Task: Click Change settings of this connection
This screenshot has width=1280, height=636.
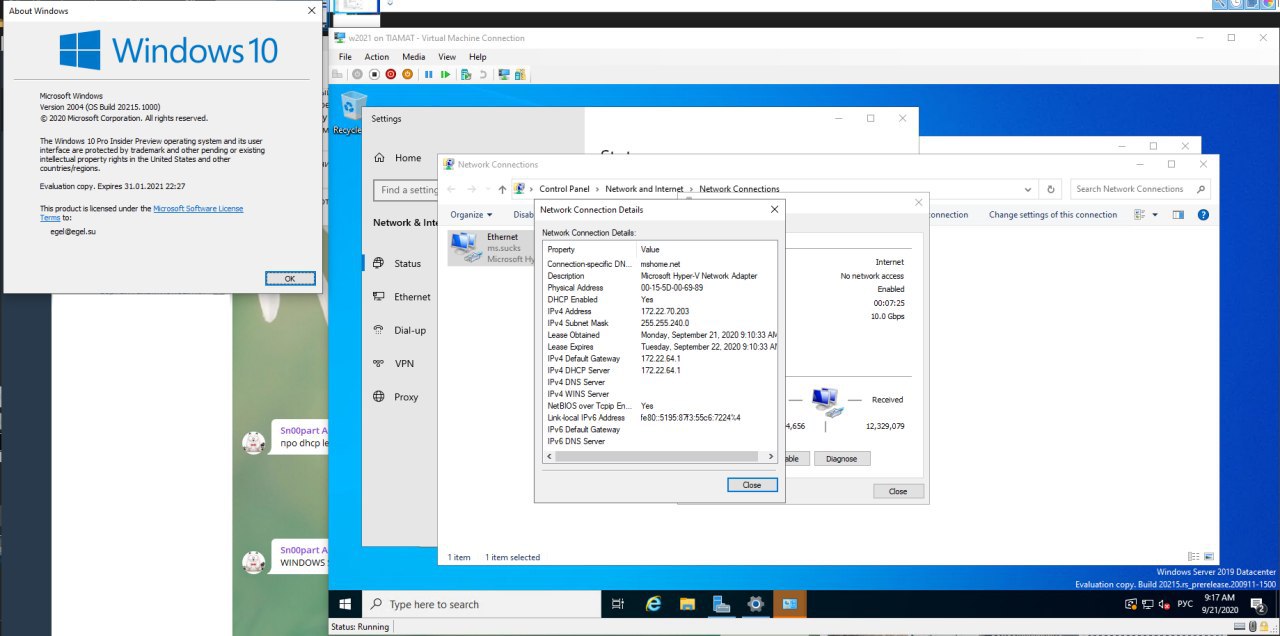Action: 1053,215
